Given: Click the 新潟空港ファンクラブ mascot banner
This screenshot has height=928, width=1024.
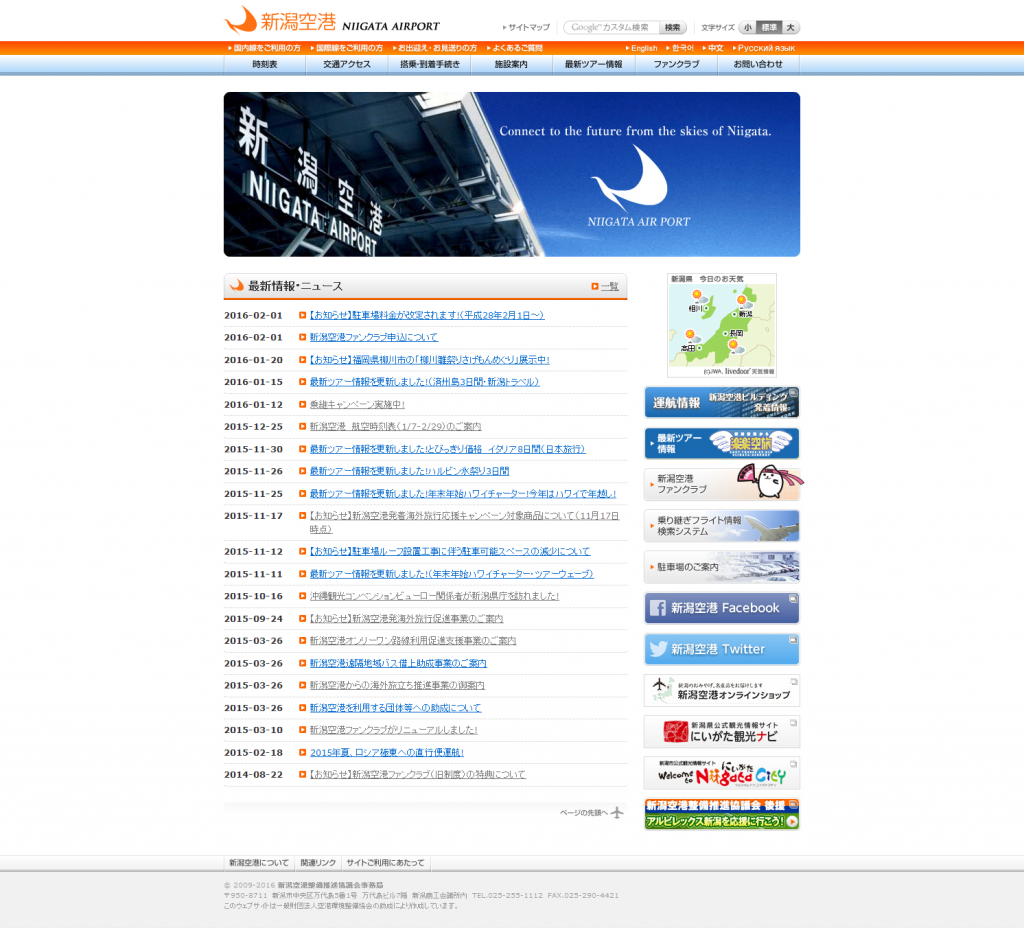Looking at the screenshot, I should tap(721, 484).
